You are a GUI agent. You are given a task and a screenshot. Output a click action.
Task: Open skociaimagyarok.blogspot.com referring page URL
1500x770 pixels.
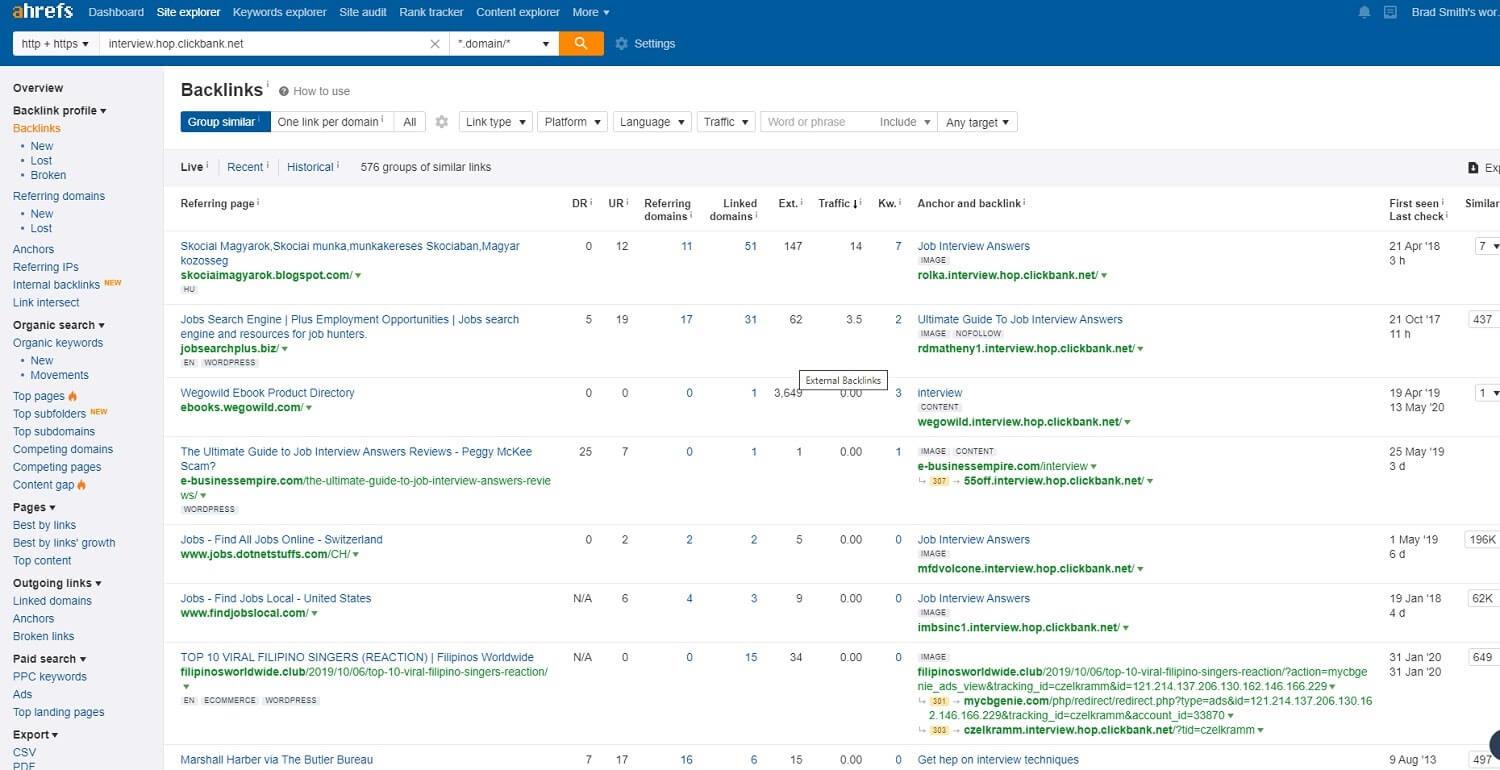tap(266, 275)
